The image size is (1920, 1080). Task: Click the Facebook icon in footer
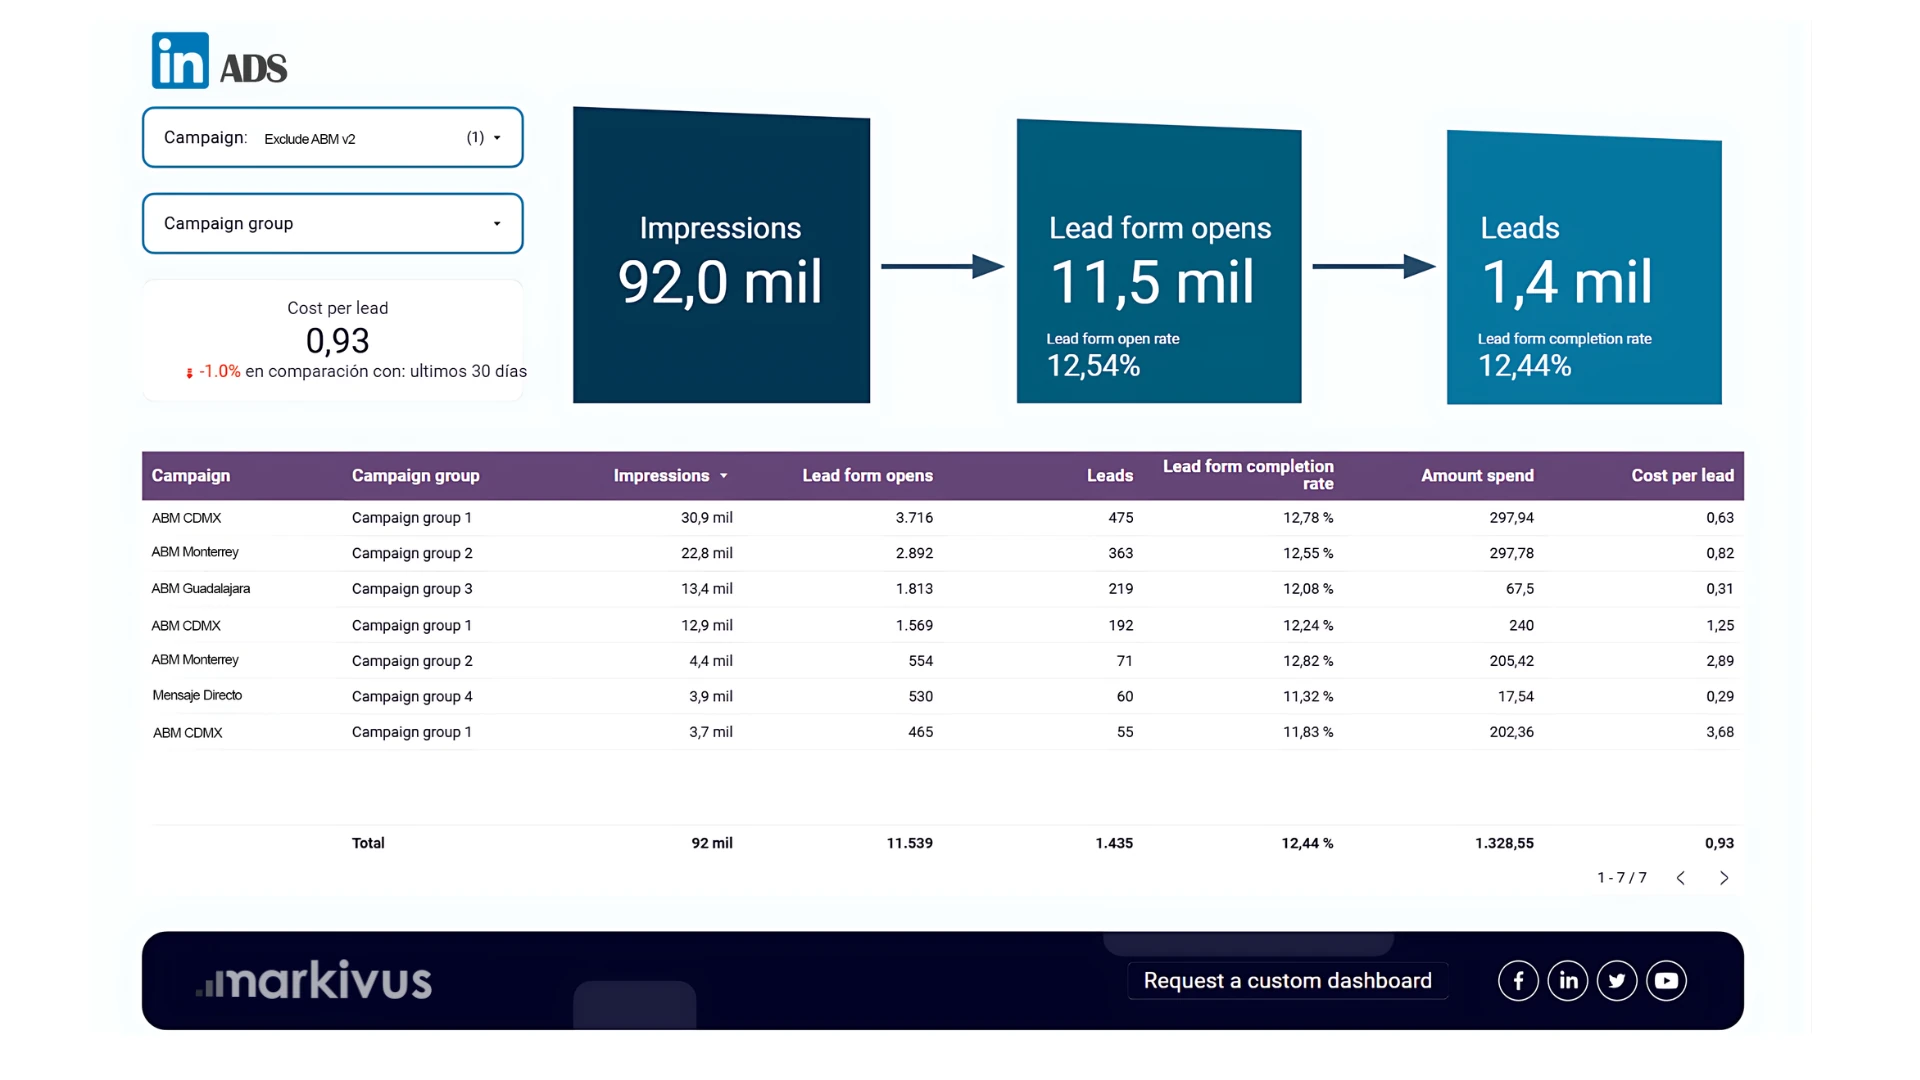coord(1517,981)
